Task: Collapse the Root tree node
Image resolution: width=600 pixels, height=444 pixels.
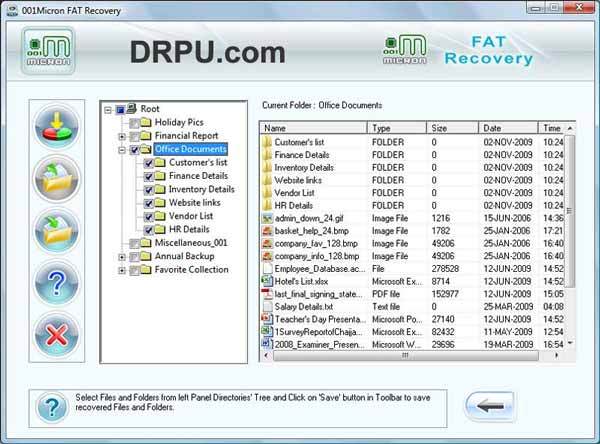Action: (x=108, y=110)
